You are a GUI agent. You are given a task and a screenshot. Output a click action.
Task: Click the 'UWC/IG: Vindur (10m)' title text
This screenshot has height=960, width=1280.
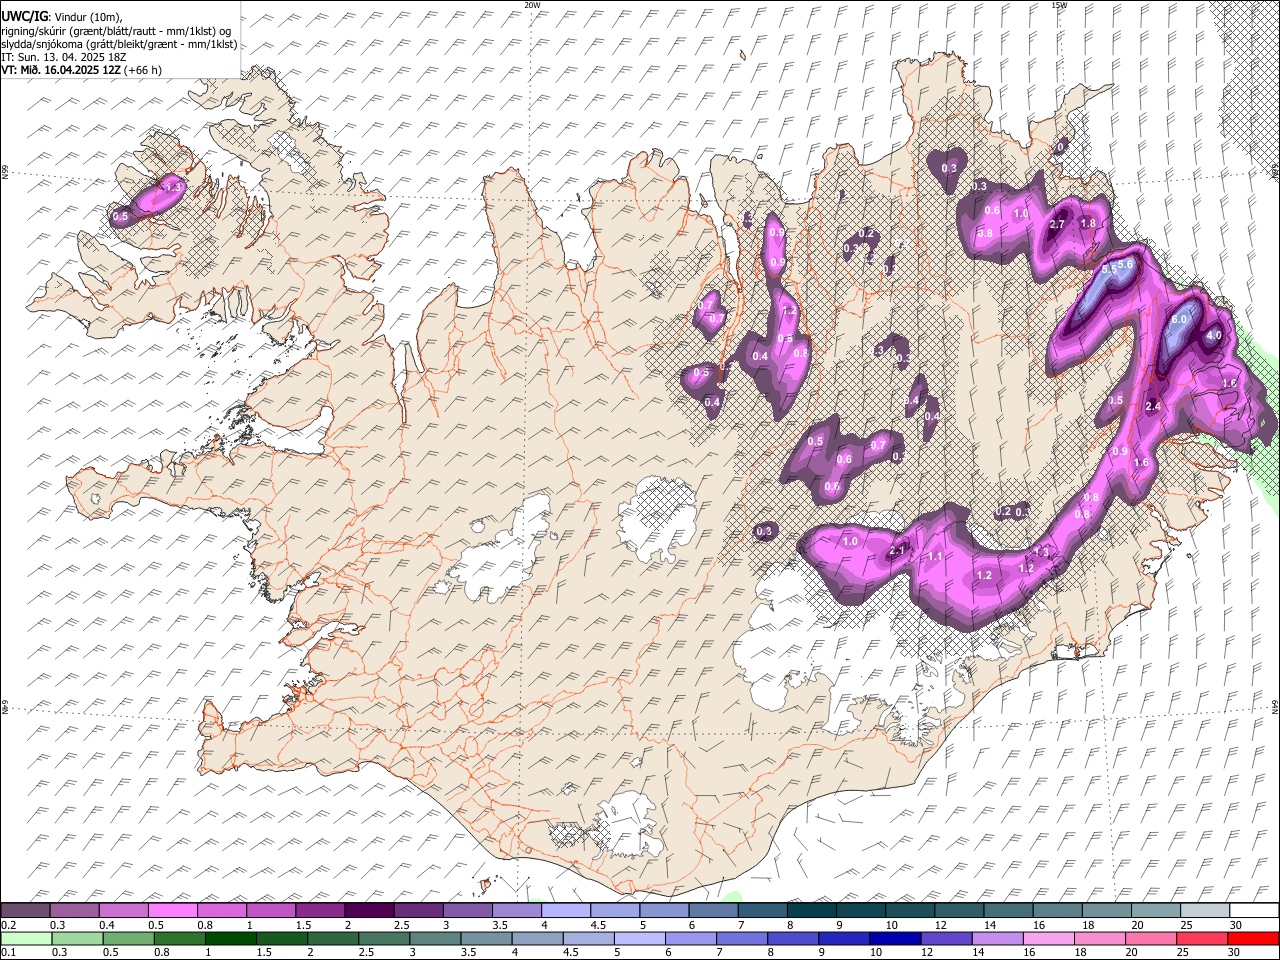click(62, 17)
